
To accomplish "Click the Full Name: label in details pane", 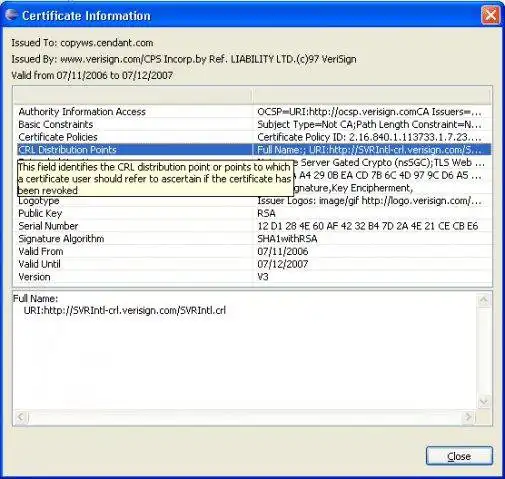I will click(35, 298).
